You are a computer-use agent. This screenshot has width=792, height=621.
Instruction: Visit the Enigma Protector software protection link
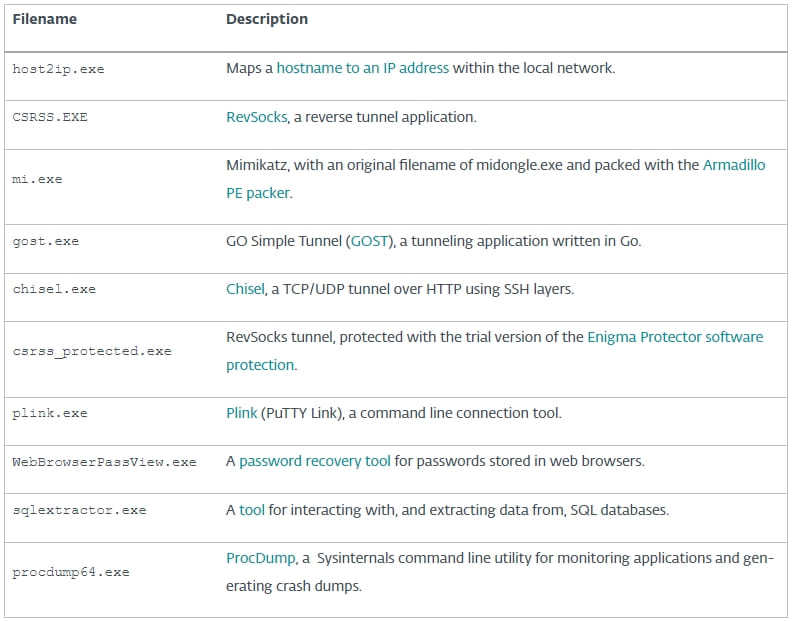[x=675, y=337]
